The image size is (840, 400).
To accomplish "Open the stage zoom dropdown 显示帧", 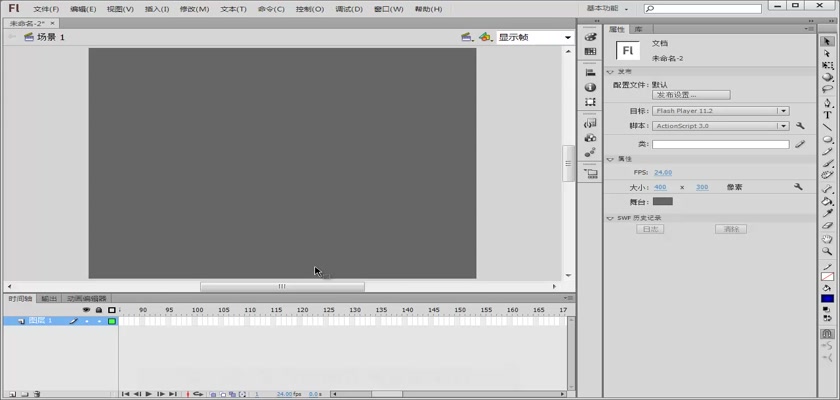I will click(535, 37).
